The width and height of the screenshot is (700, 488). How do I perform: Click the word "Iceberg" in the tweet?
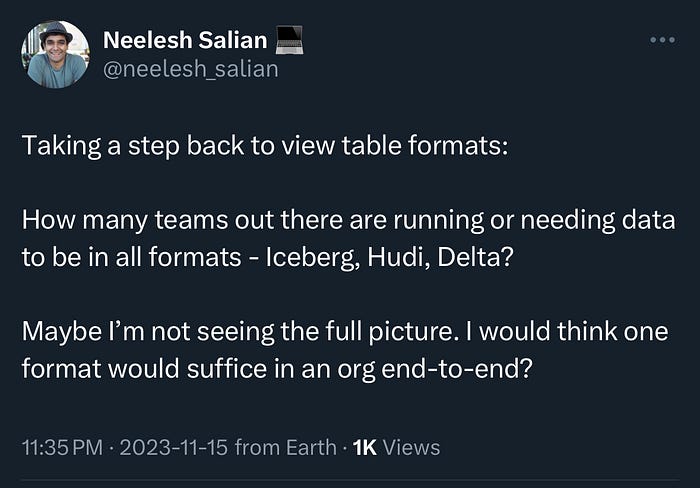[302, 256]
